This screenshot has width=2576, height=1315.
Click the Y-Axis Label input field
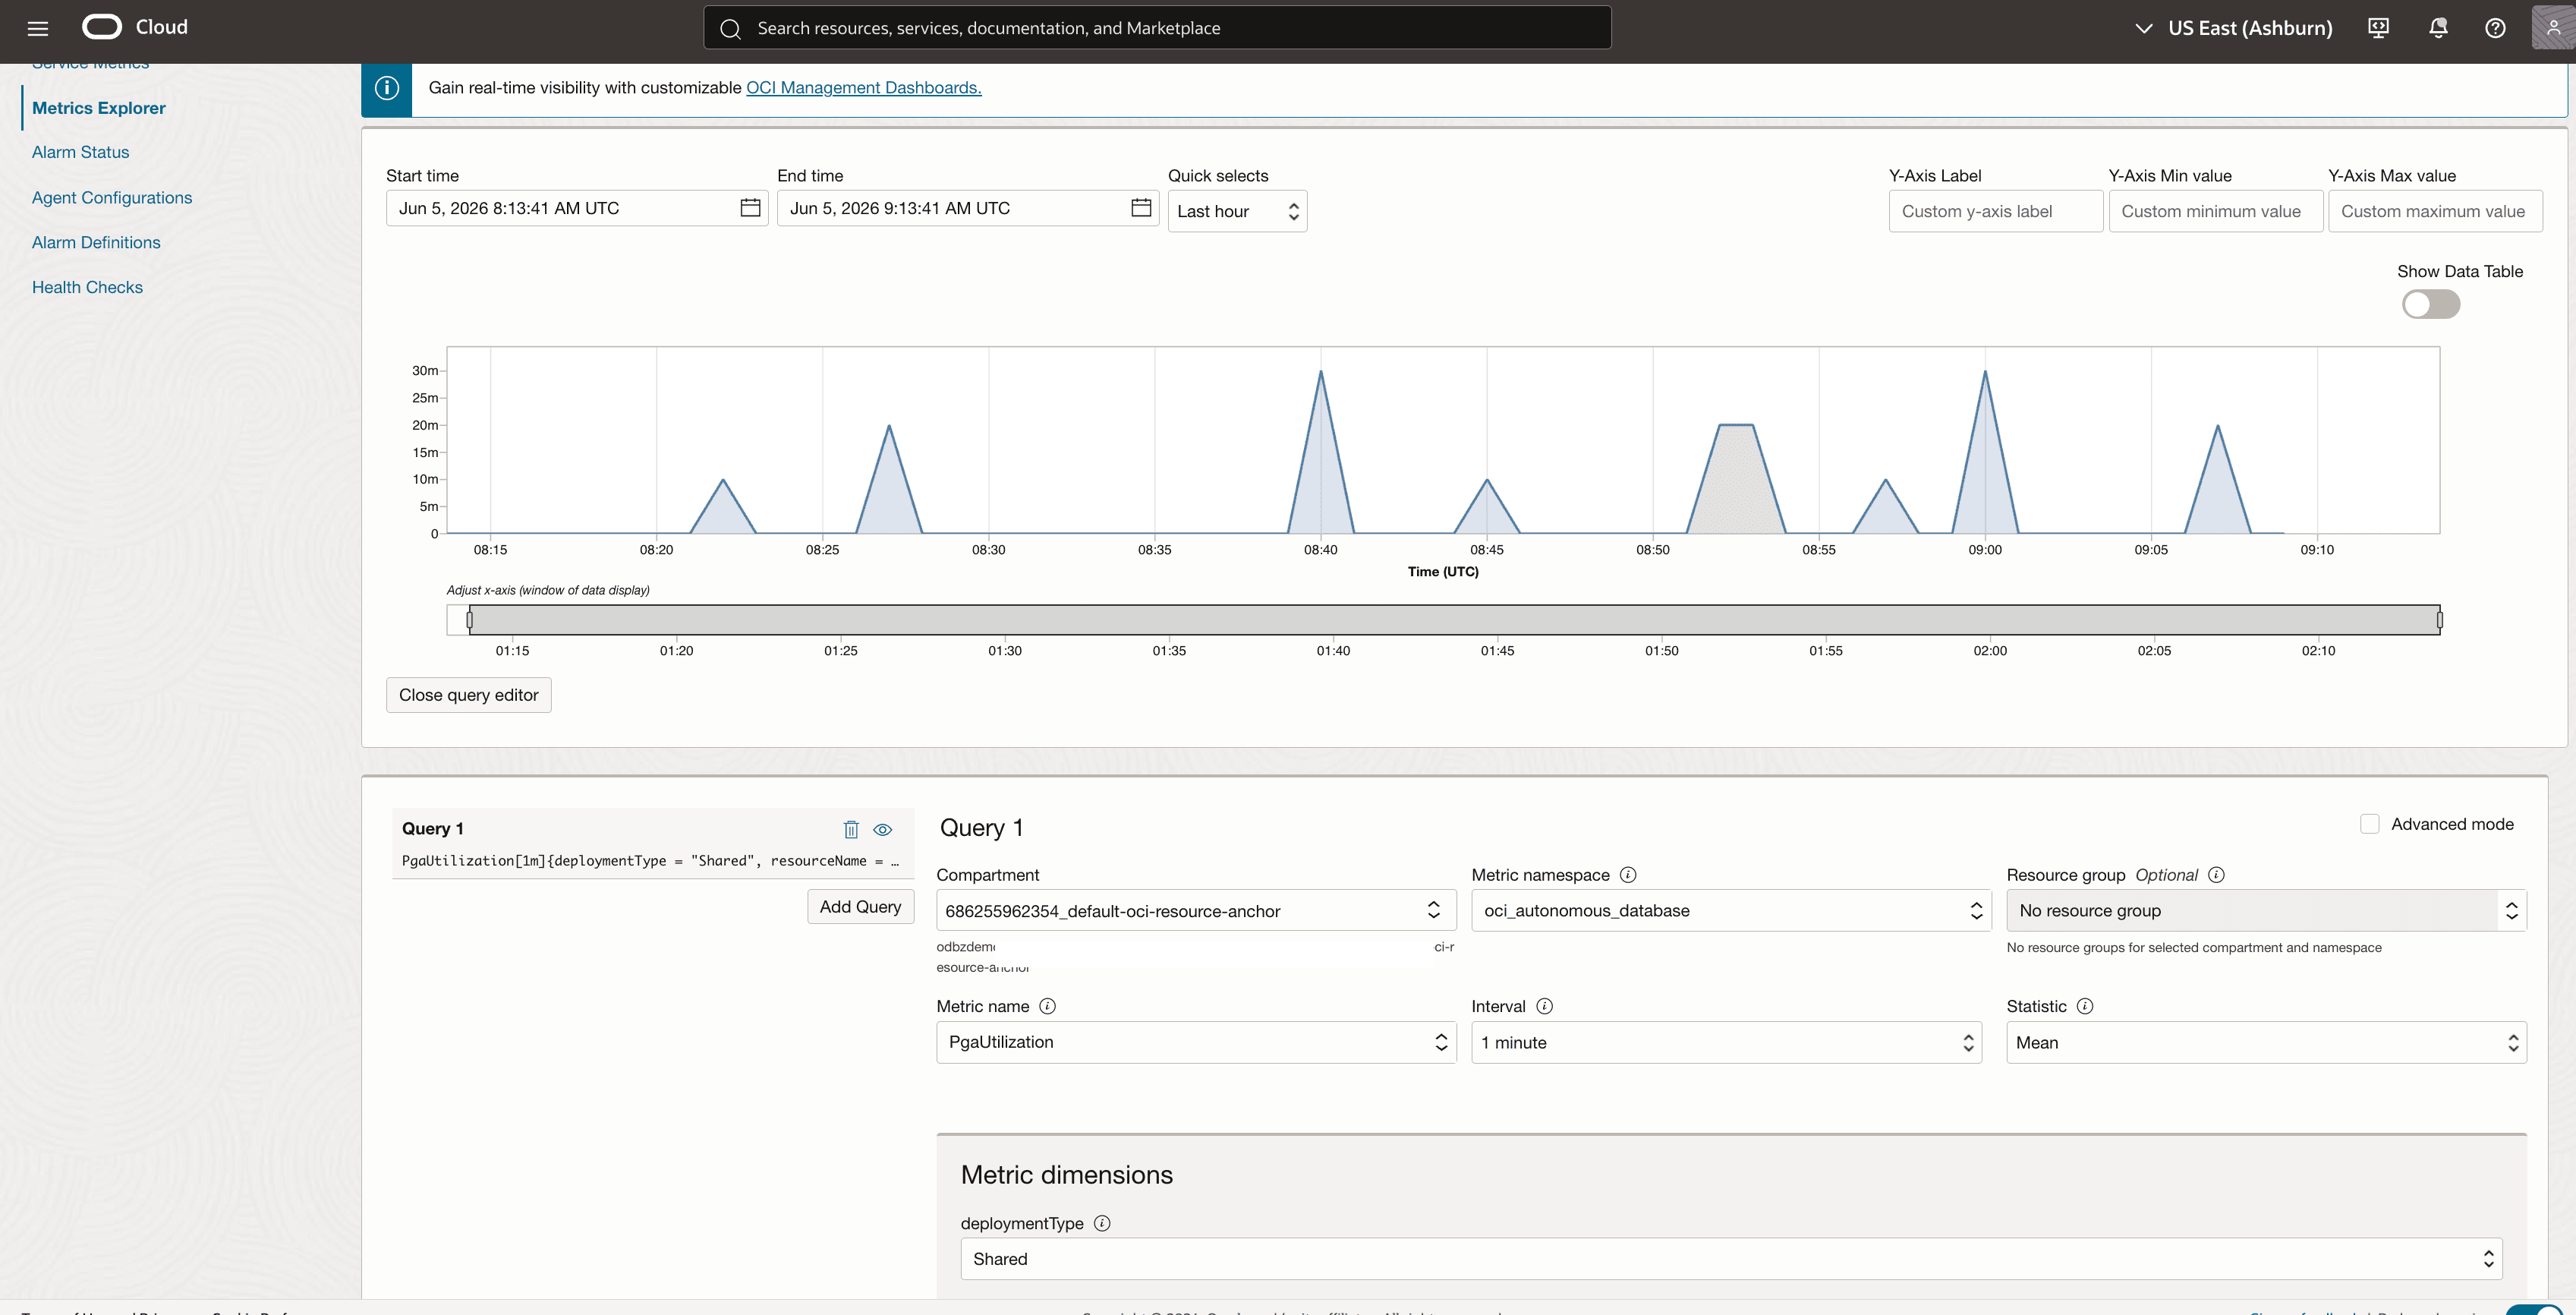point(1996,211)
